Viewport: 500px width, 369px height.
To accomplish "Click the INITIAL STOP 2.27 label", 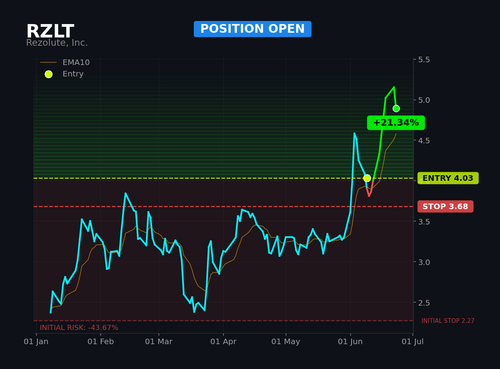I will tap(448, 321).
